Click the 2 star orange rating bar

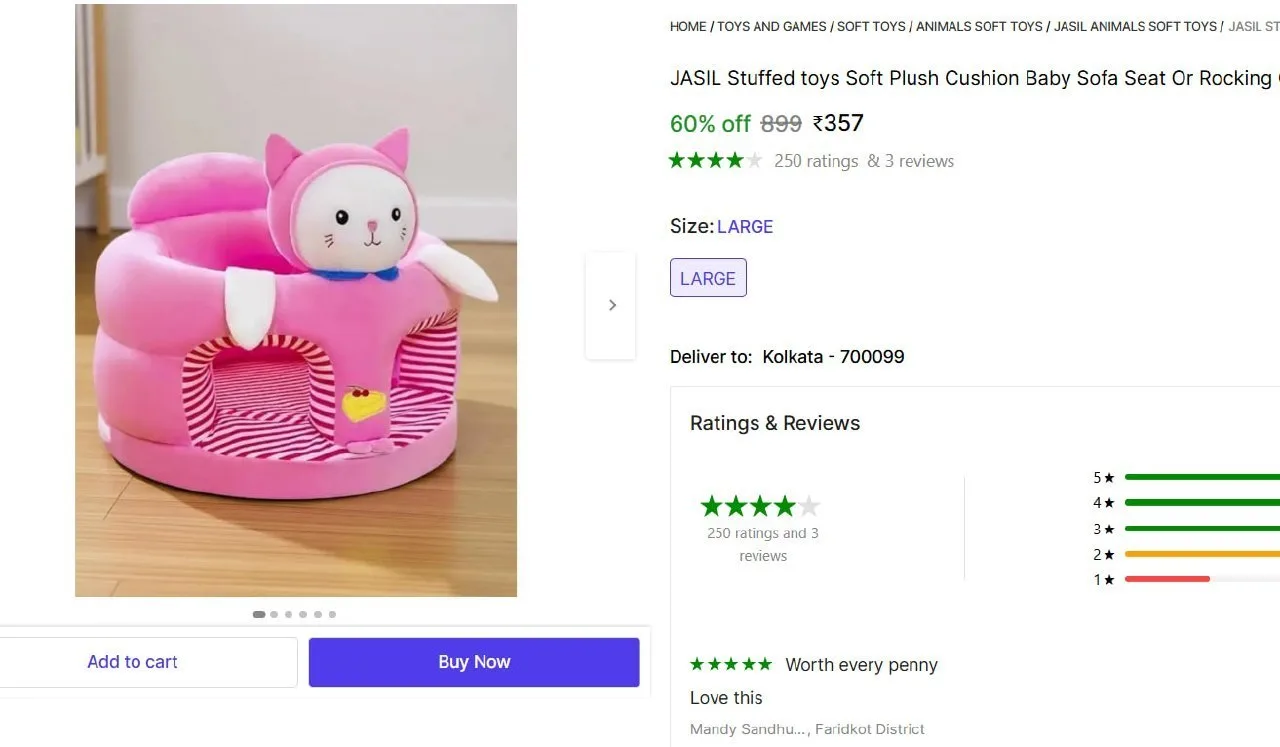(1202, 553)
